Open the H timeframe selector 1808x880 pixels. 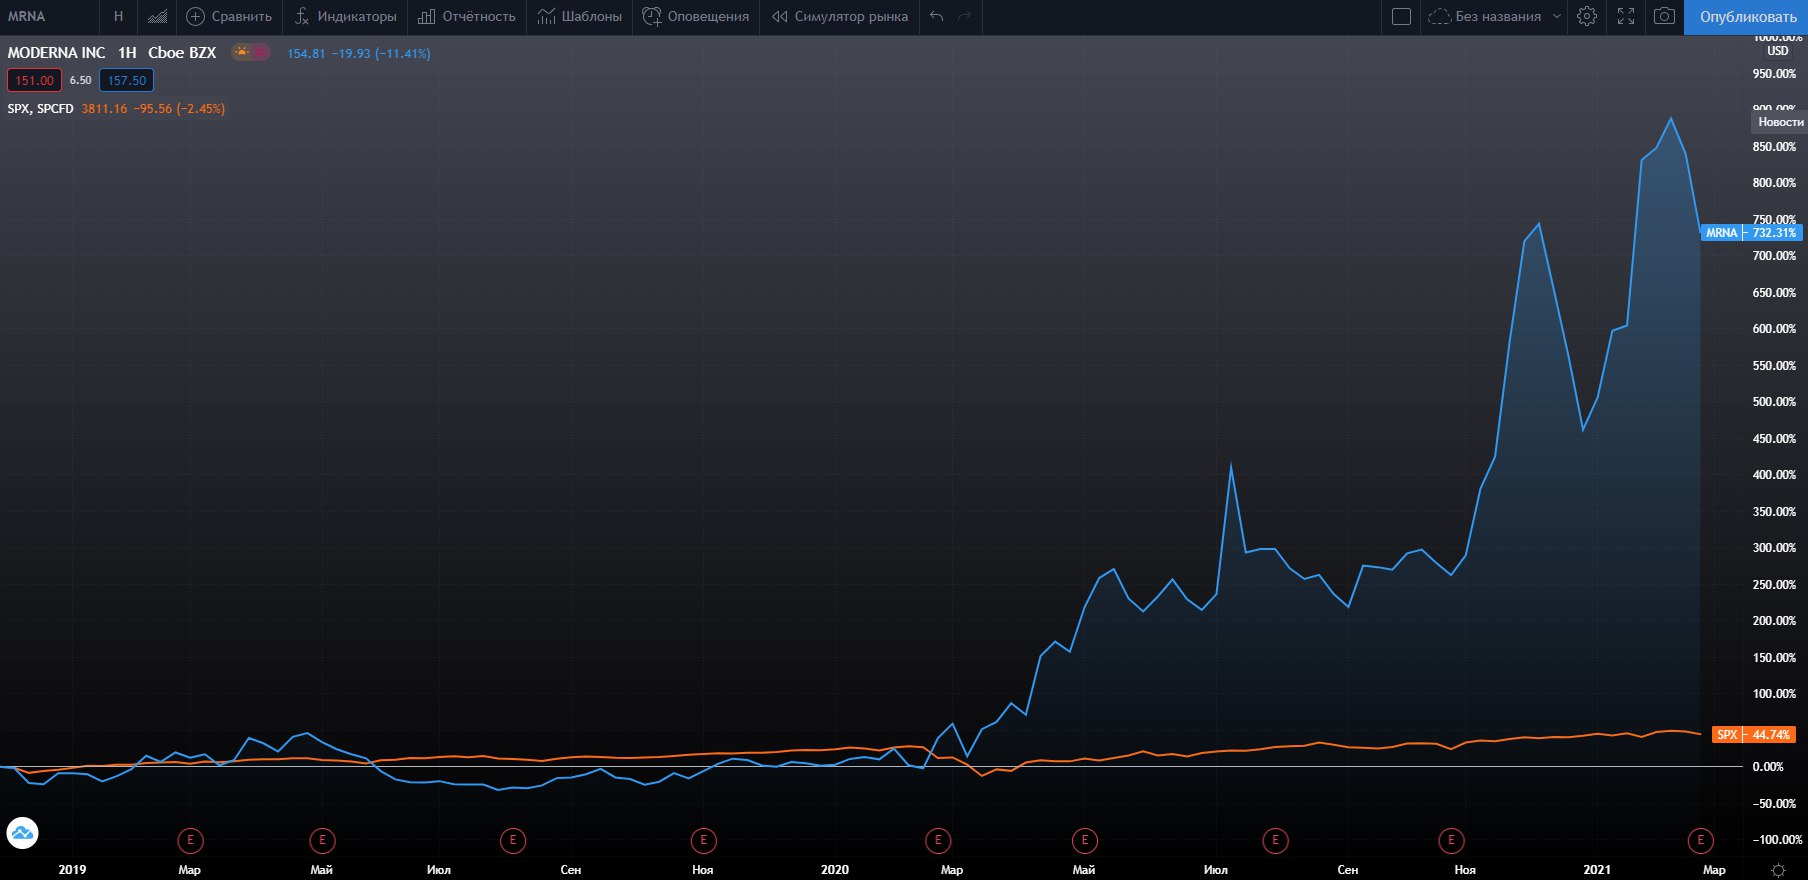tap(118, 17)
